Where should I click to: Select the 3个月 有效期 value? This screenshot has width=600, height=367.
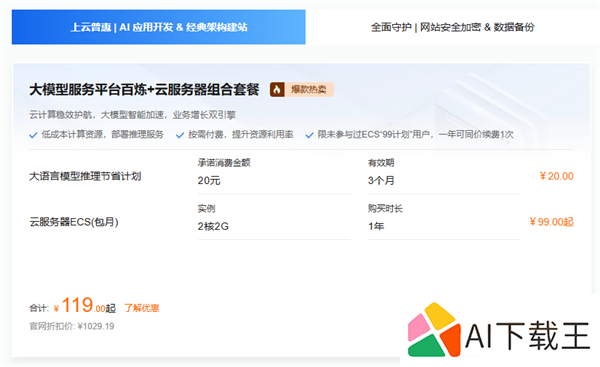(x=381, y=181)
